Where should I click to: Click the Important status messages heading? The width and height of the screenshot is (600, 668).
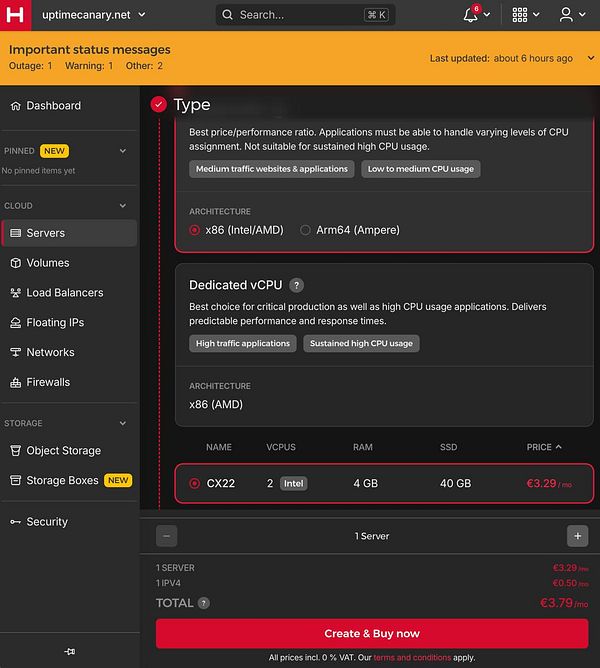click(89, 49)
